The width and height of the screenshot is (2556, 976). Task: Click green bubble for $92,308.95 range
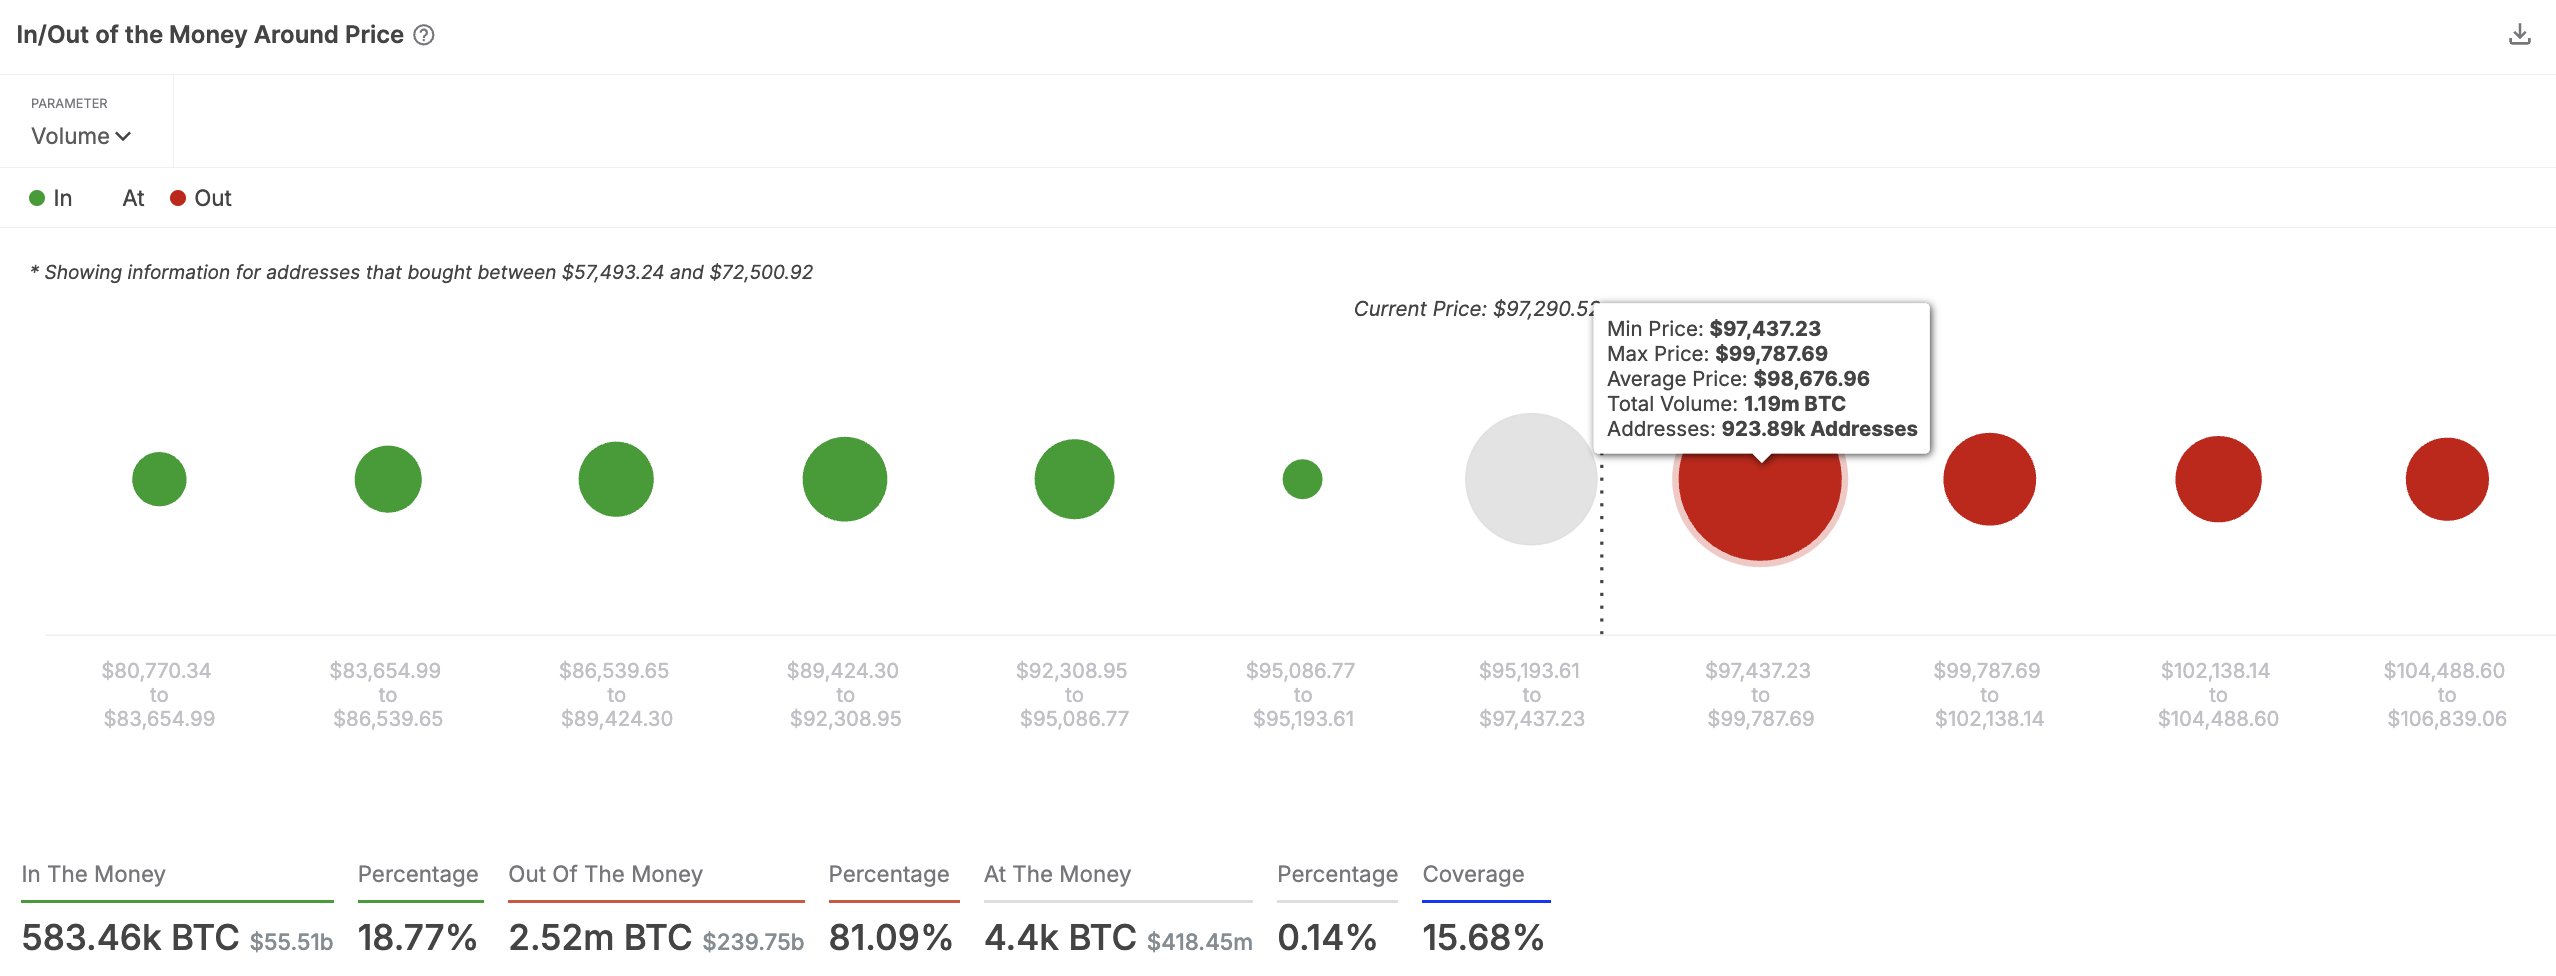tap(1074, 479)
